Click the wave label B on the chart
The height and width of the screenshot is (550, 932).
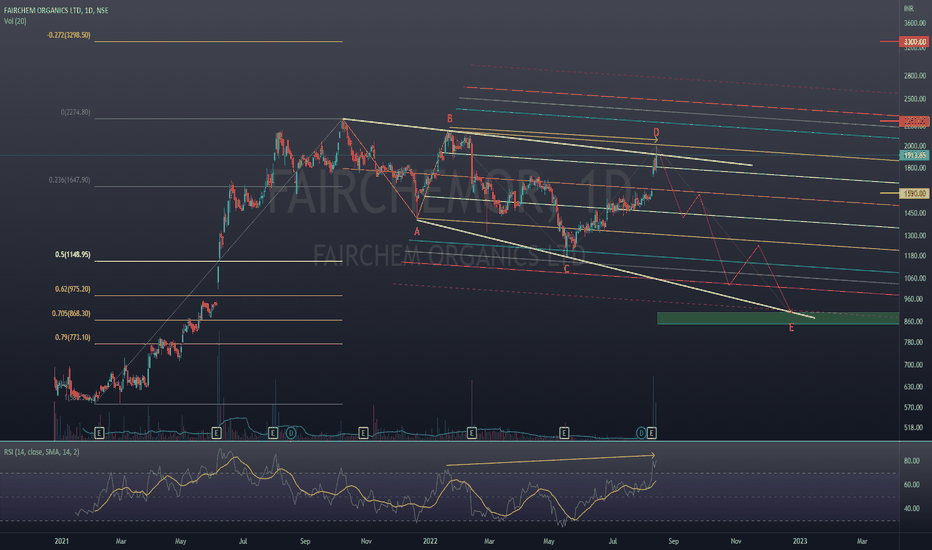pyautogui.click(x=450, y=119)
